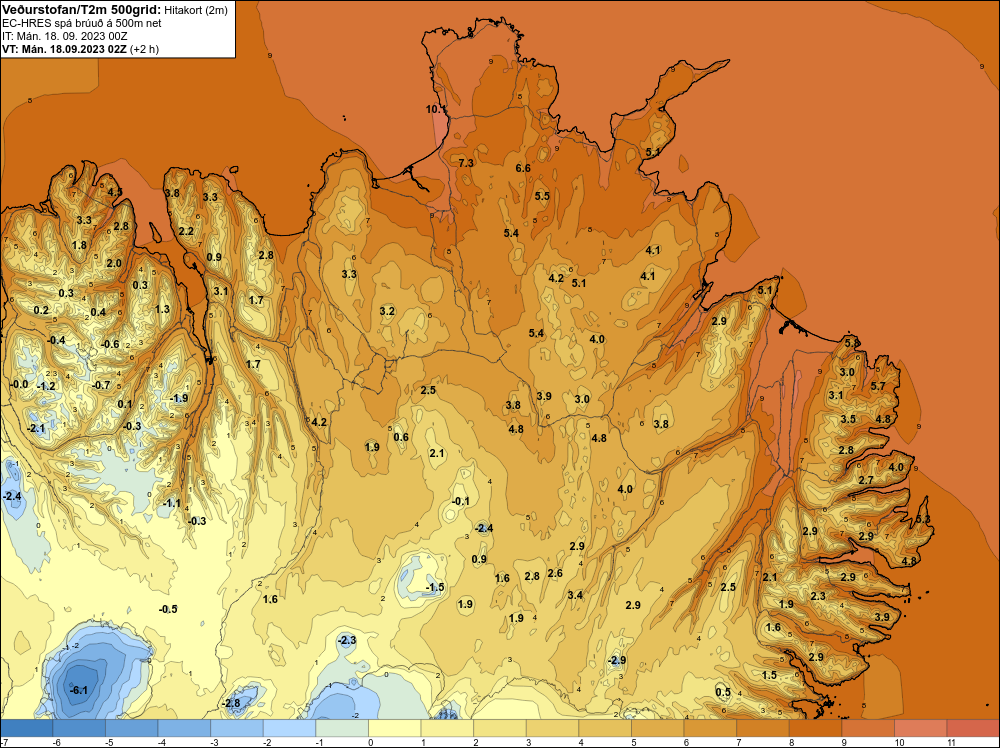Click the '1.3' temperature value
1000x748 pixels.
click(163, 309)
